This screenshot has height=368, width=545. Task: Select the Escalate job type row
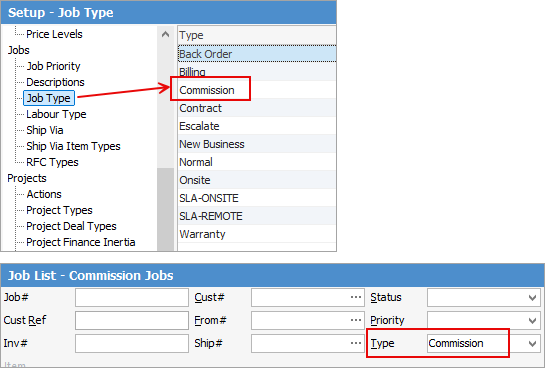pyautogui.click(x=257, y=126)
